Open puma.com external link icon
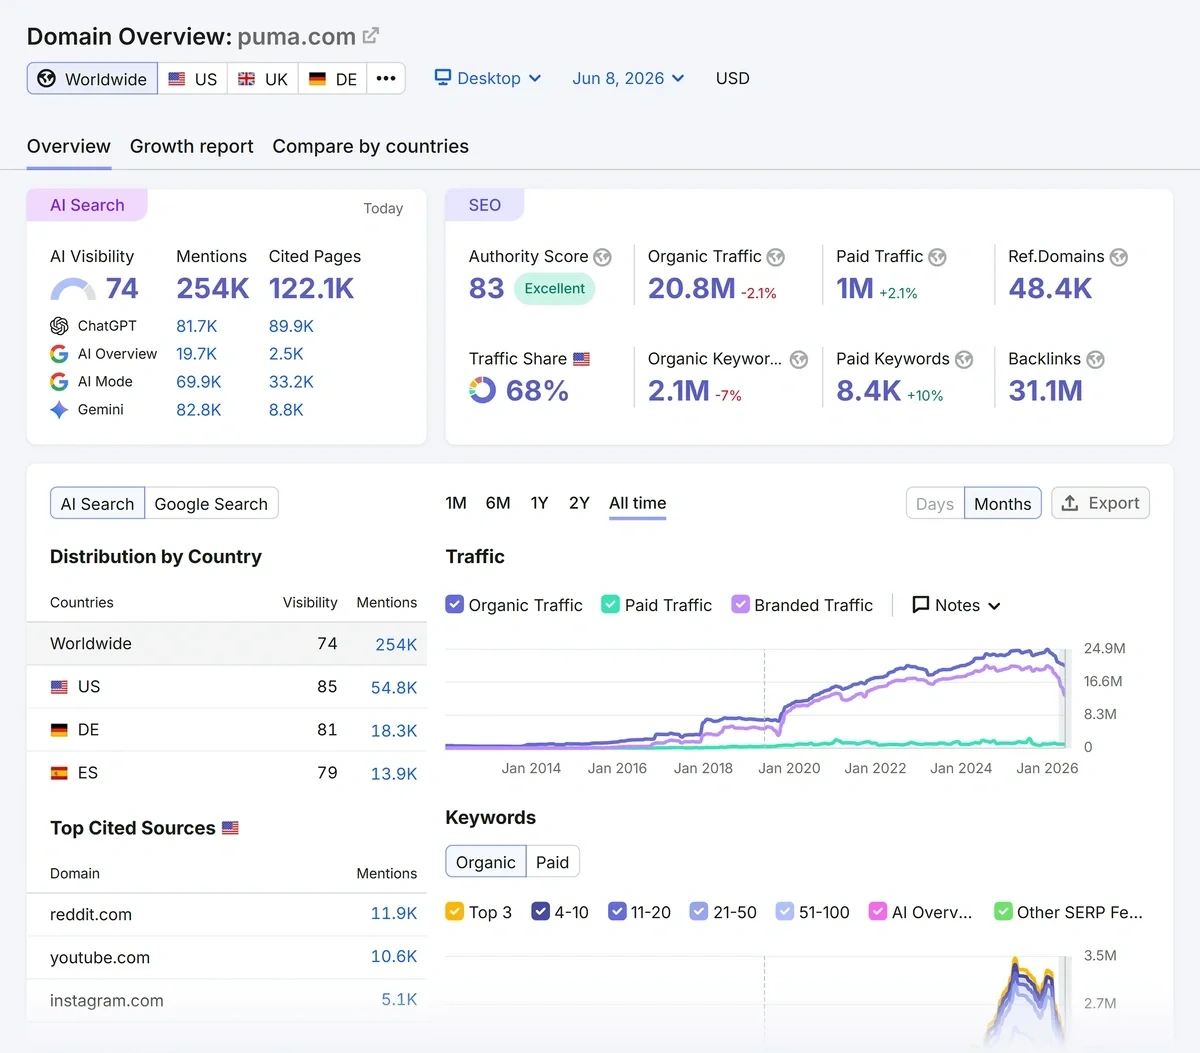Screen dimensions: 1200x1053 tap(371, 36)
